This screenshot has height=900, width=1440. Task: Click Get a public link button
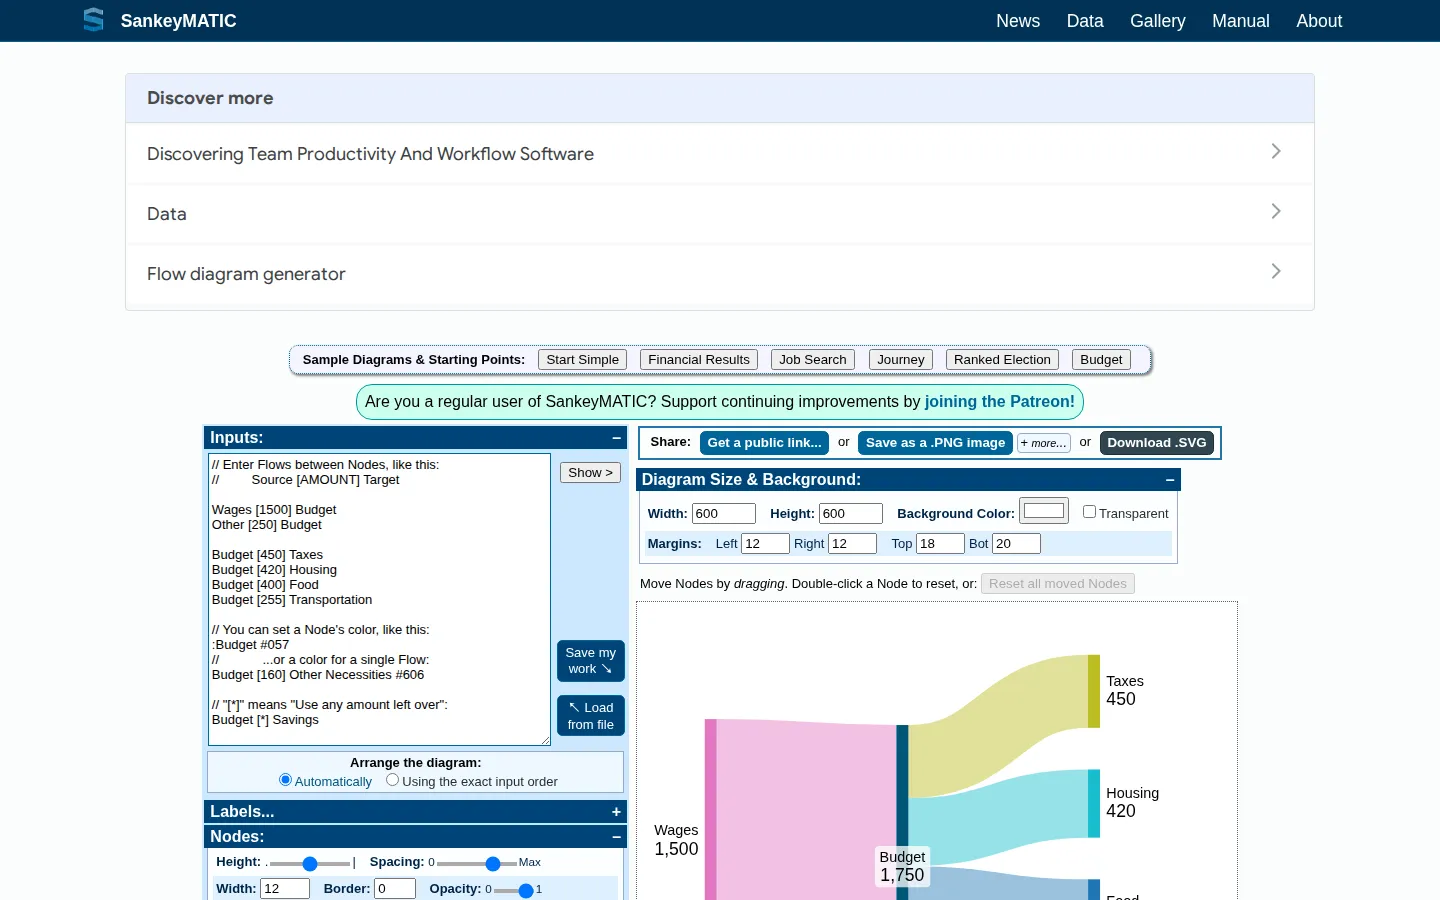click(764, 443)
